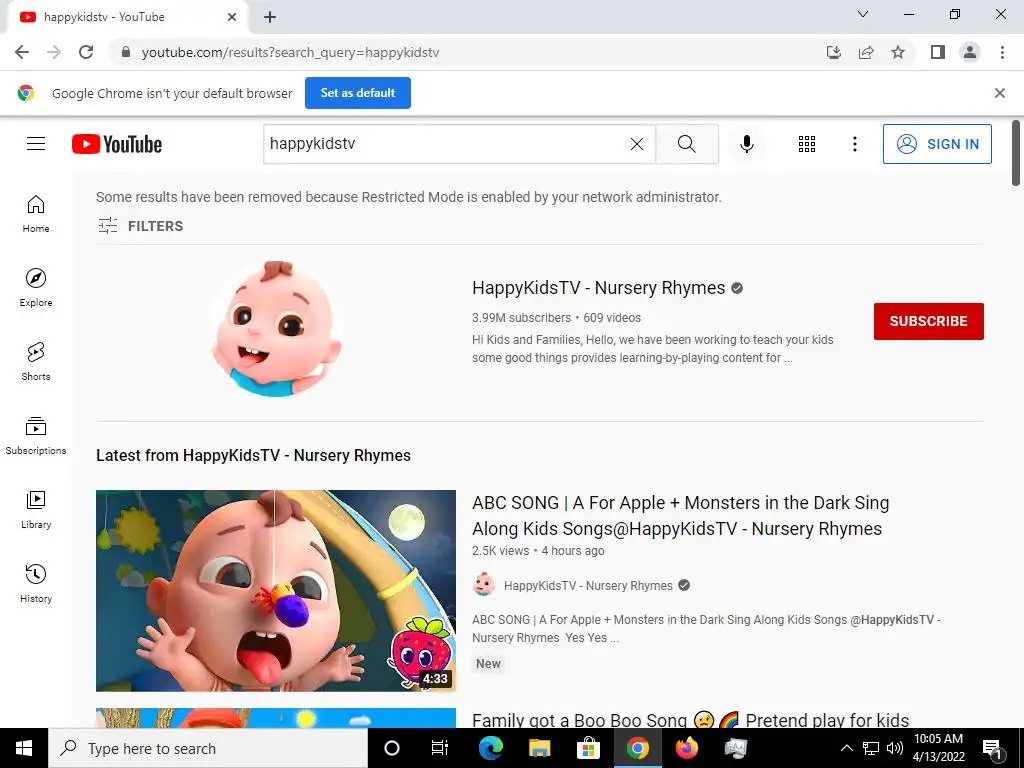Show hidden system tray icons
Viewport: 1024px width, 768px height.
[846, 748]
